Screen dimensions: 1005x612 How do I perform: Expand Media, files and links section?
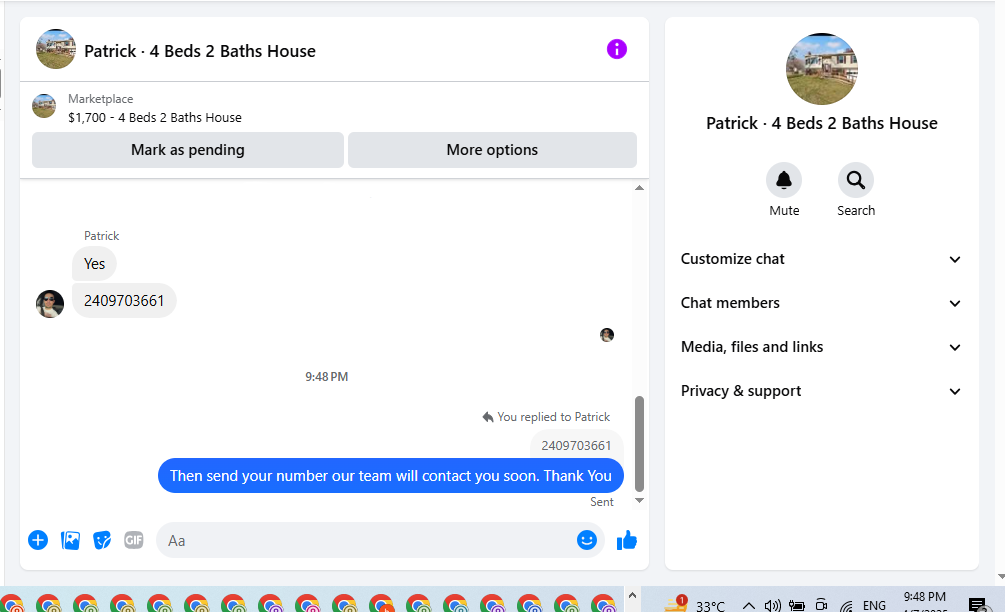[821, 347]
